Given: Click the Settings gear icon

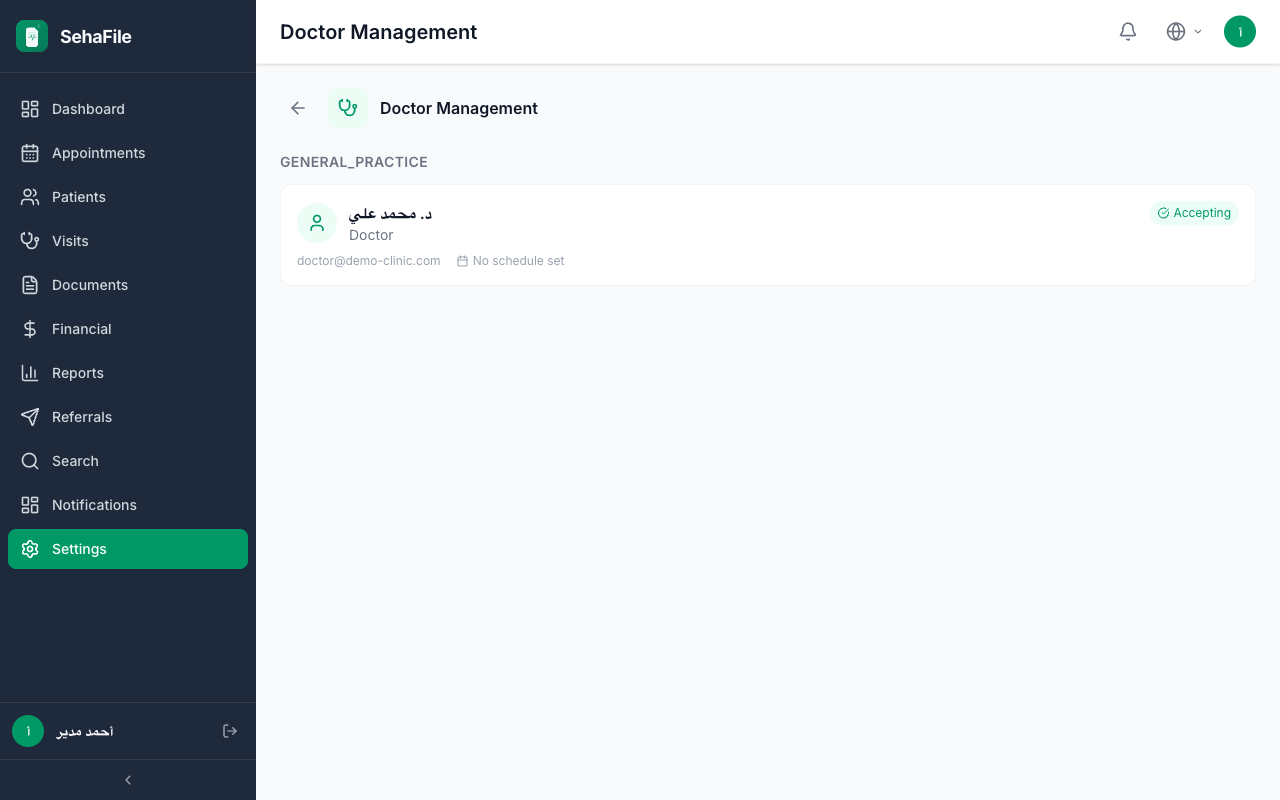Looking at the screenshot, I should pyautogui.click(x=30, y=549).
